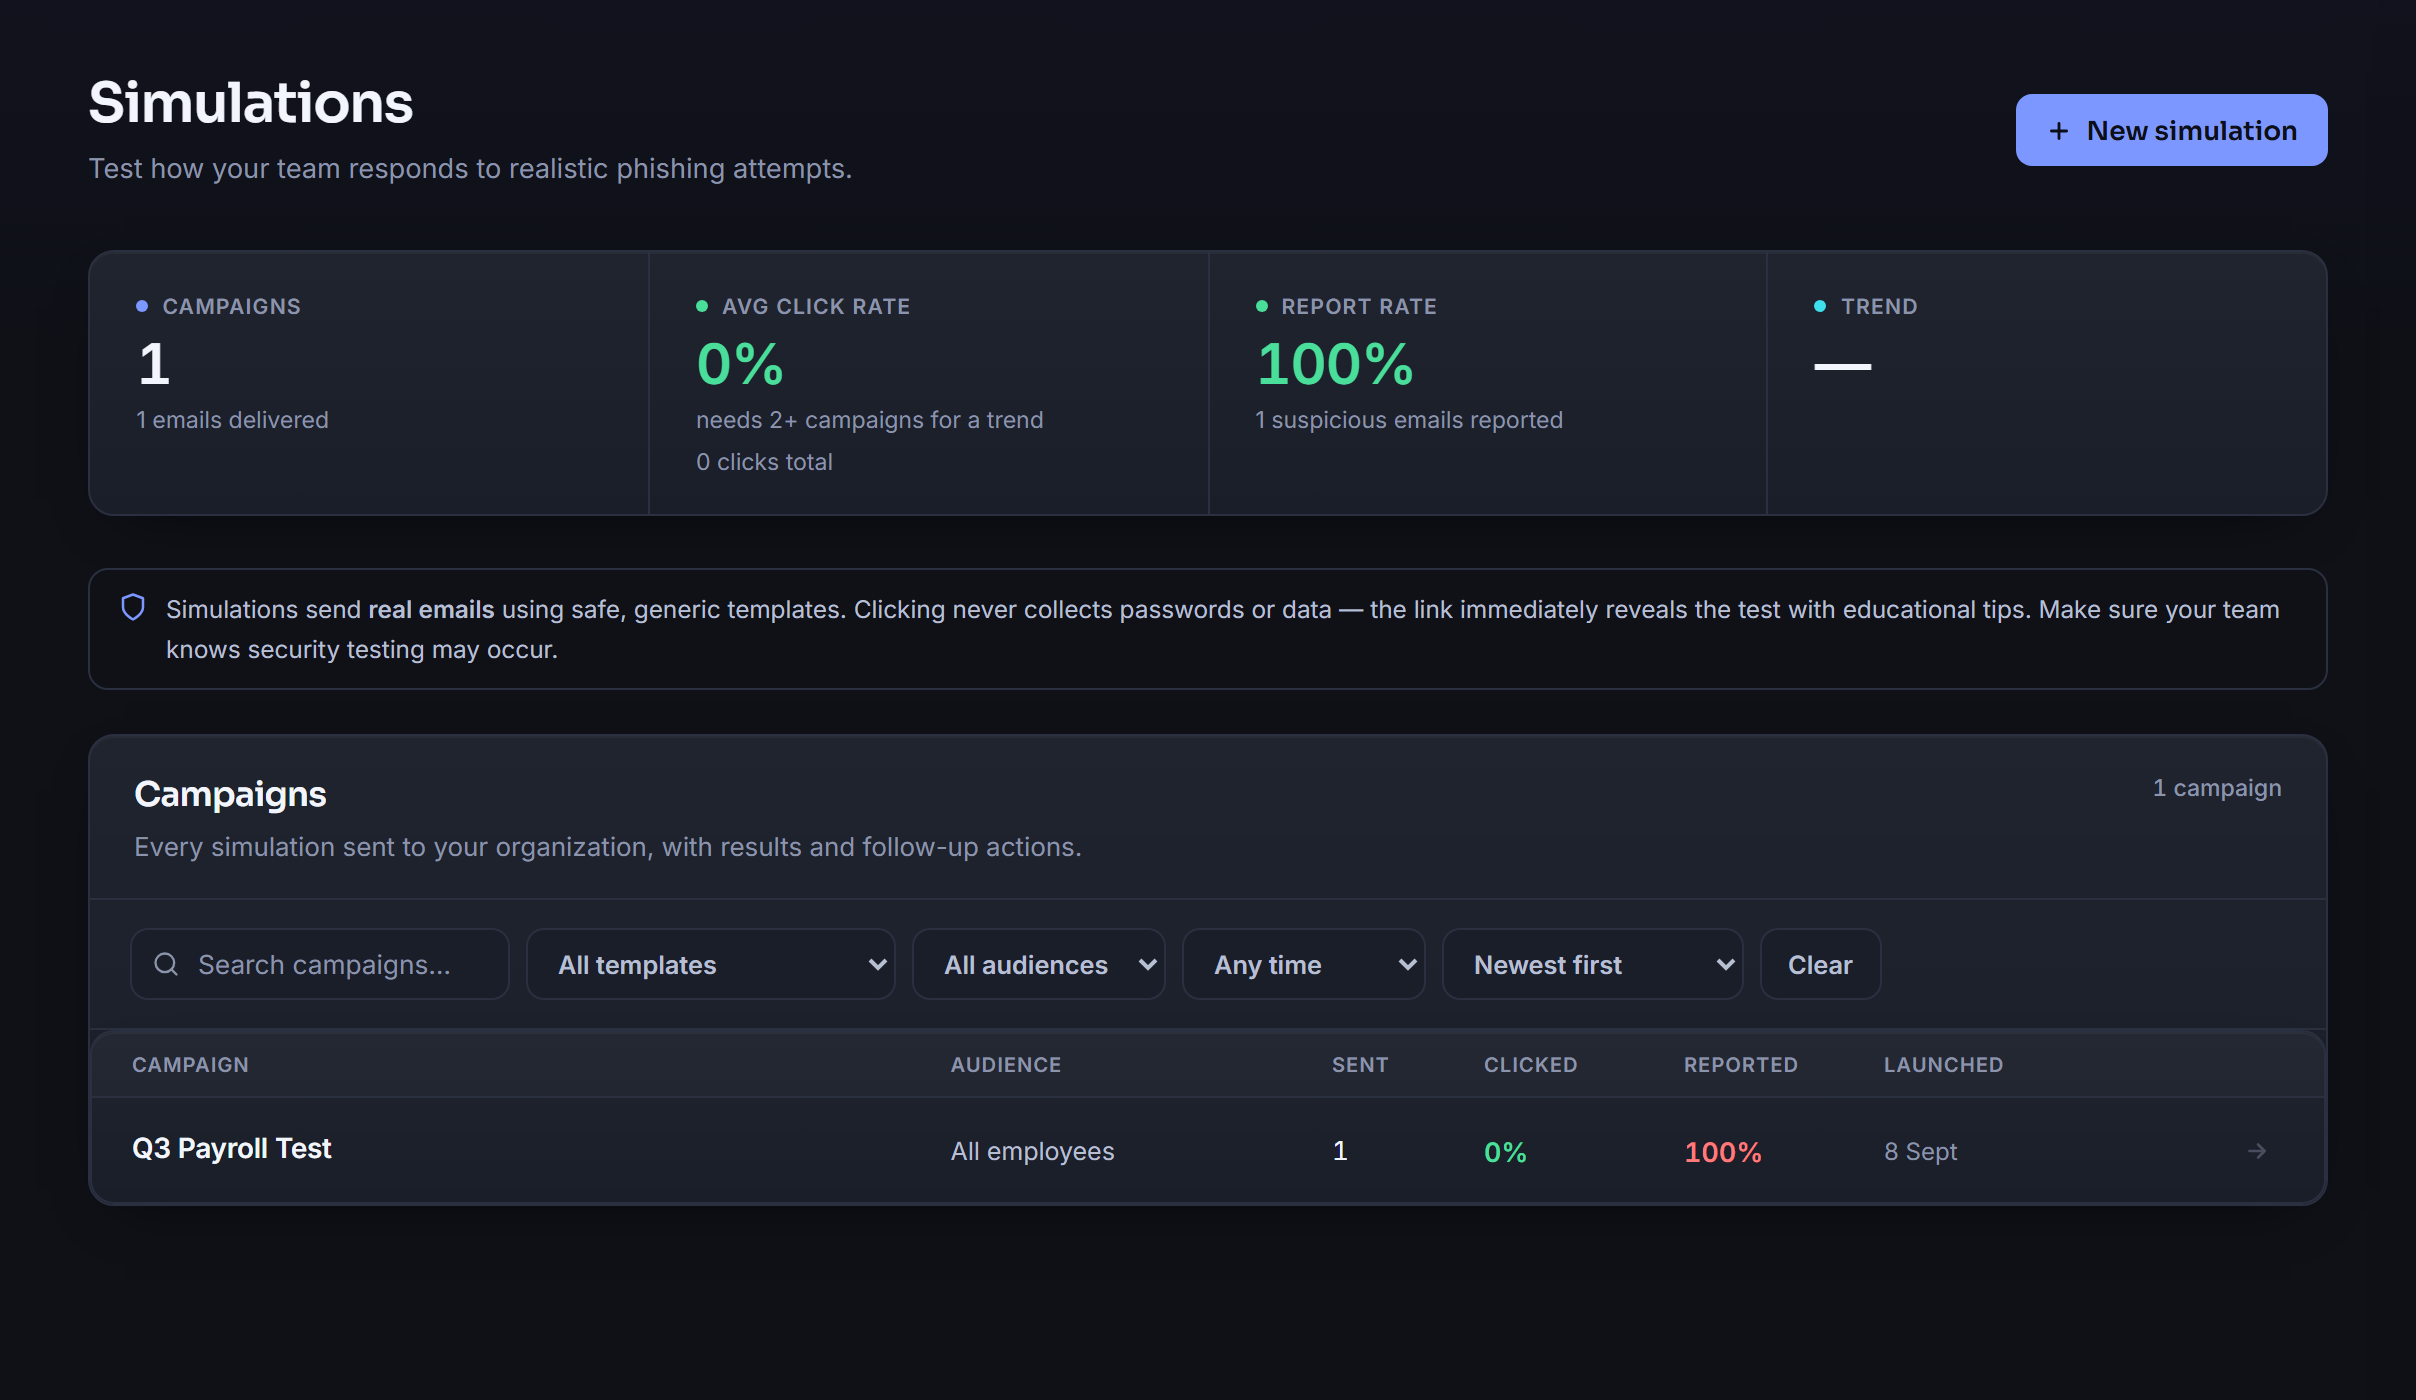2416x1400 pixels.
Task: Click the 8 Sept launch date
Action: click(1920, 1151)
